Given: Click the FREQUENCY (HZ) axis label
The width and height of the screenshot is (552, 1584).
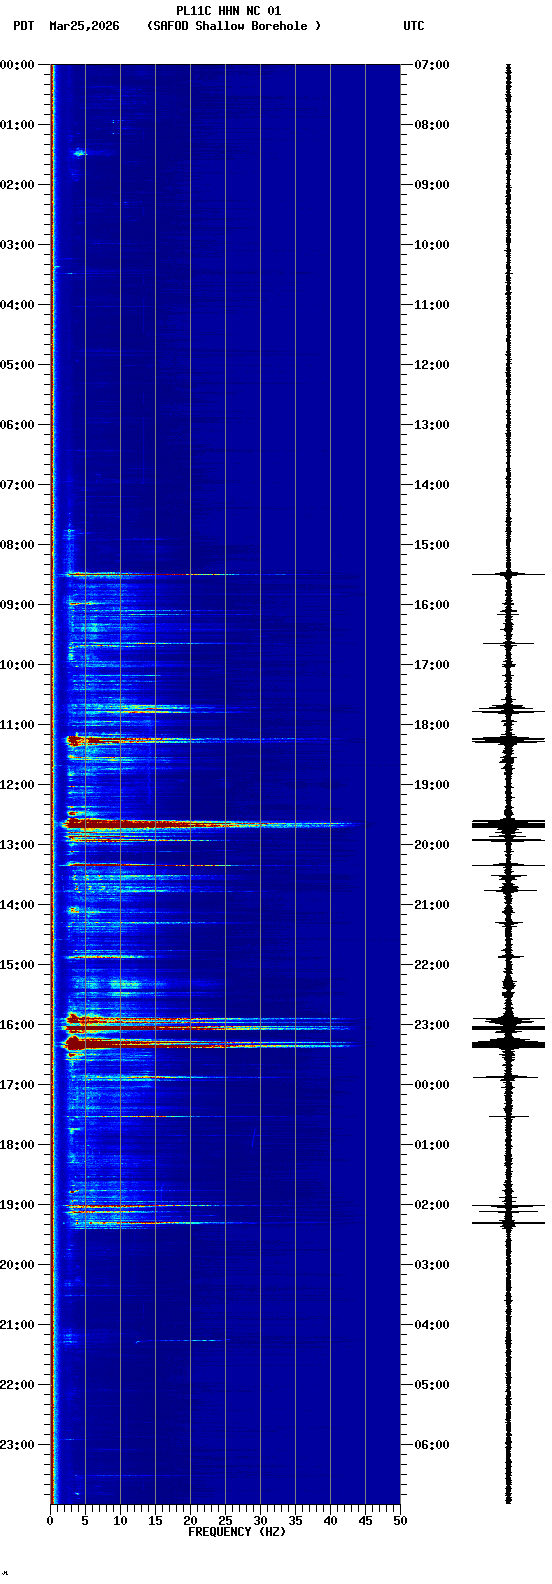Looking at the screenshot, I should click(x=237, y=1532).
